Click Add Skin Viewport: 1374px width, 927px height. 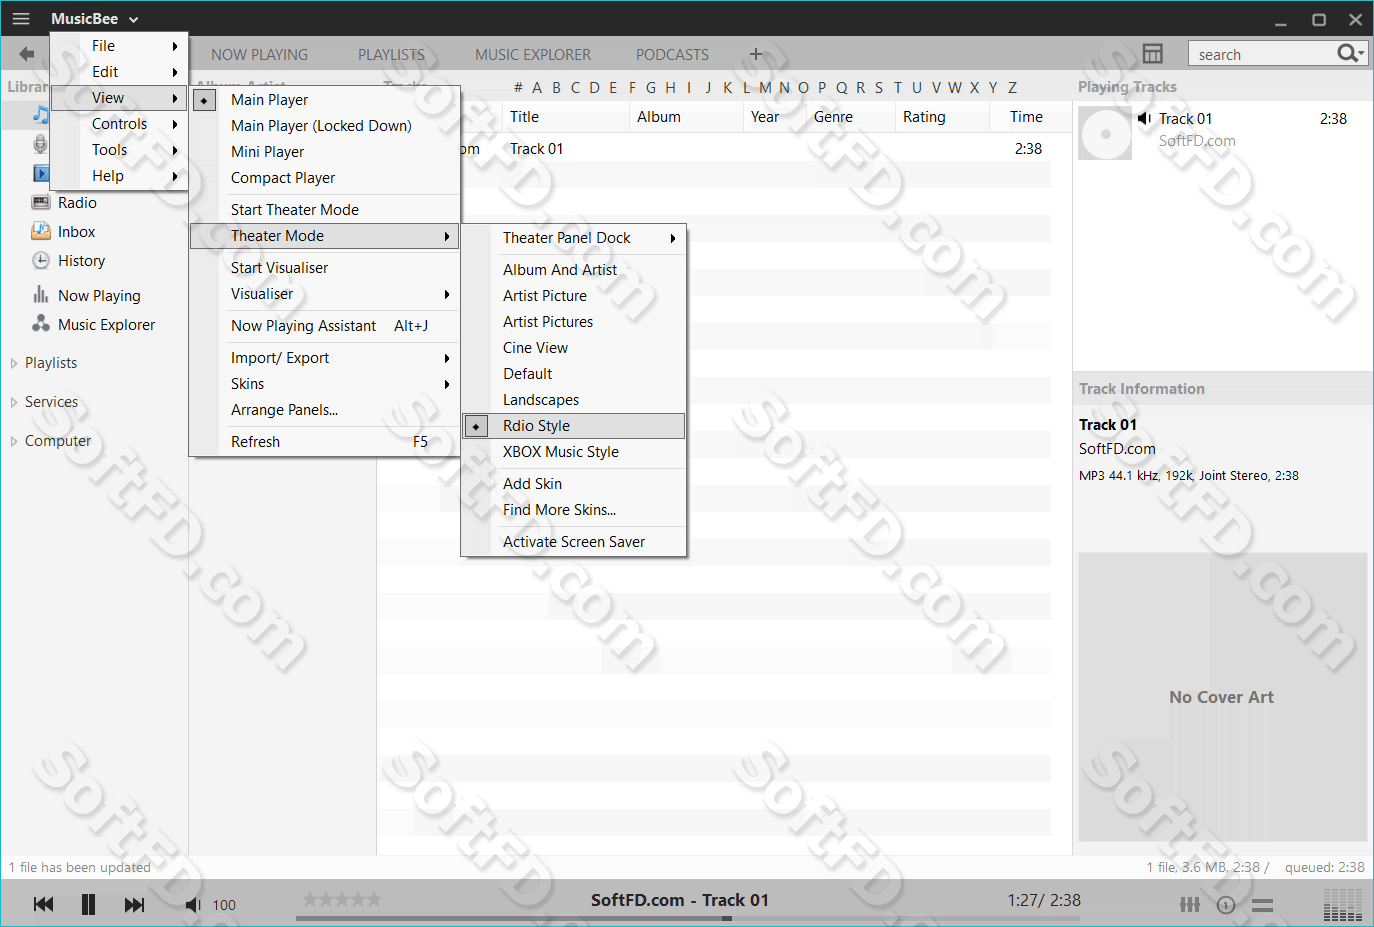point(574,484)
